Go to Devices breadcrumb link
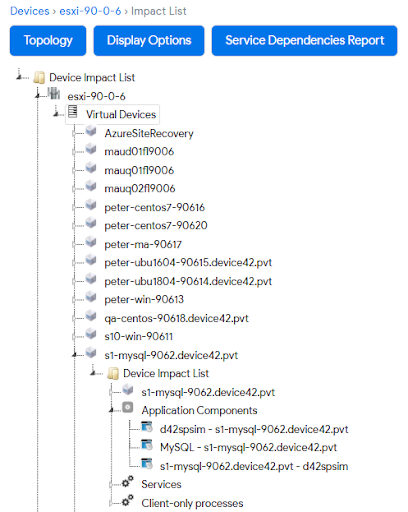Viewport: 408px width, 512px height. (x=30, y=11)
